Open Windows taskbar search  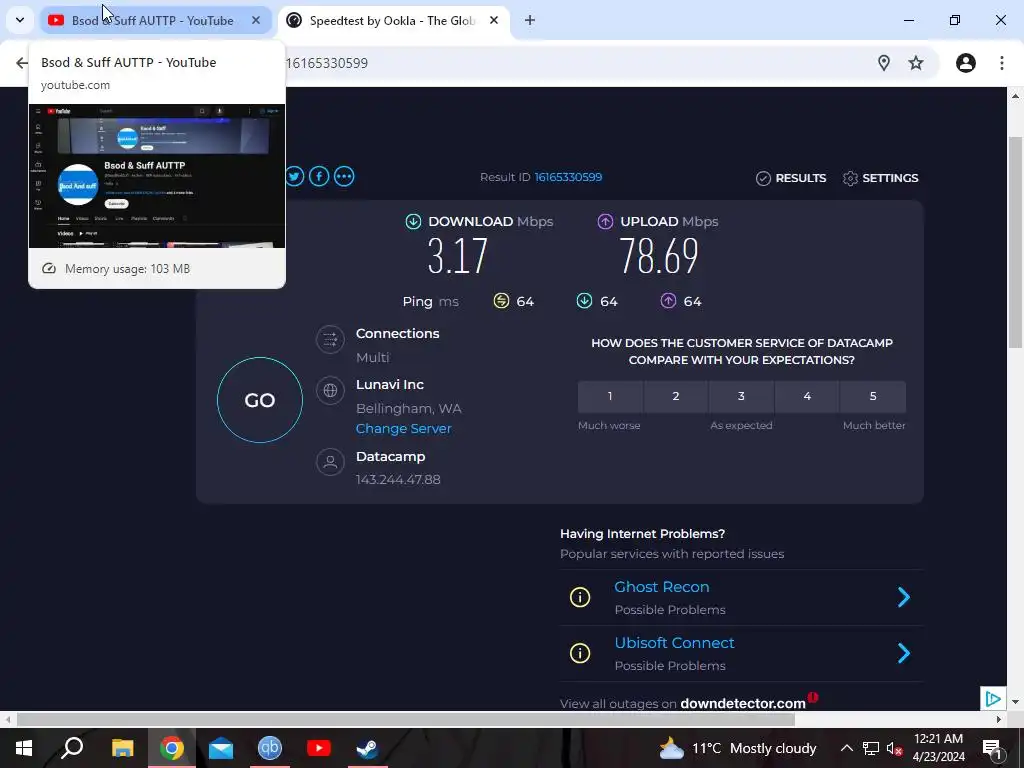point(72,748)
